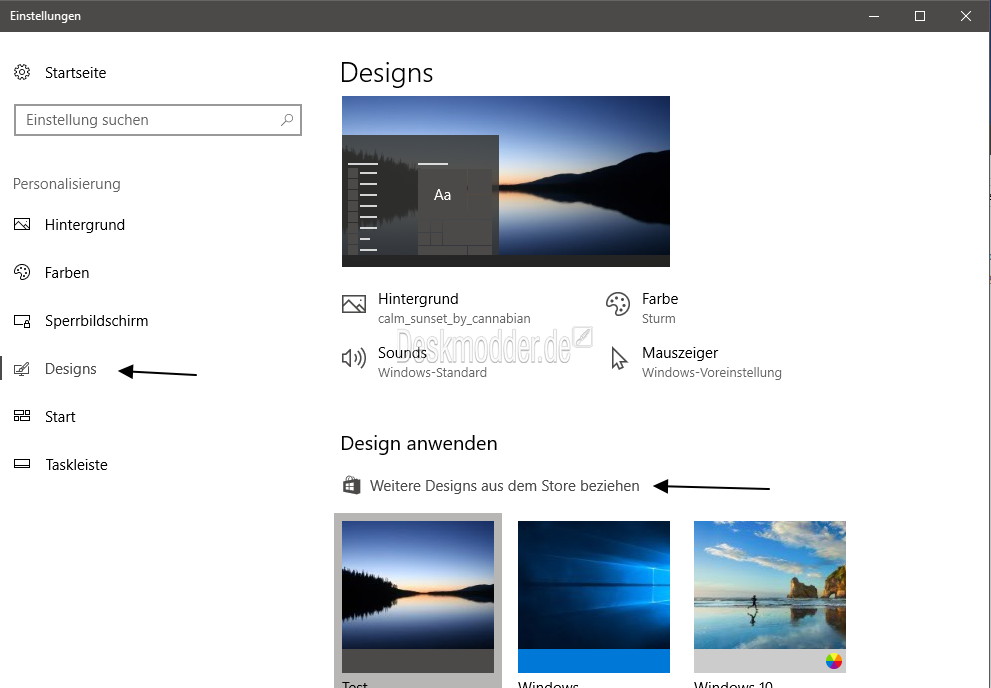Click the Sperrbildschirm lock screen icon
The height and width of the screenshot is (688, 991).
pyautogui.click(x=22, y=321)
